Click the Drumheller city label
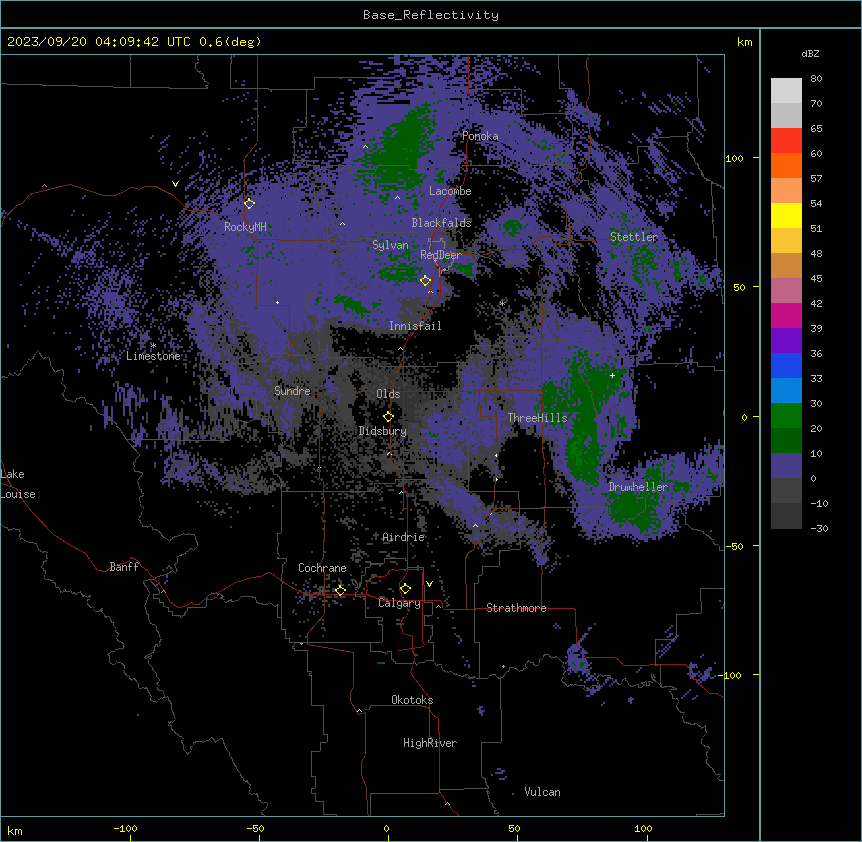 (638, 487)
